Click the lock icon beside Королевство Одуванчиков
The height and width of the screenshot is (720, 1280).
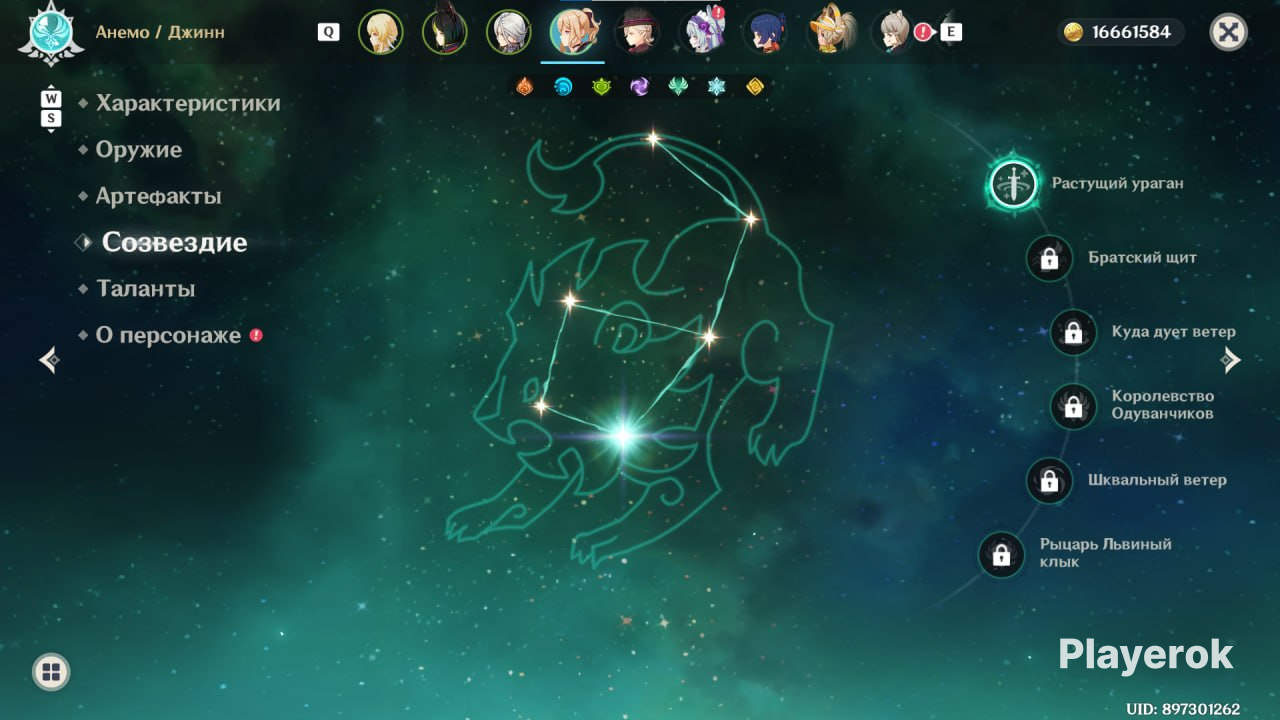(1073, 406)
